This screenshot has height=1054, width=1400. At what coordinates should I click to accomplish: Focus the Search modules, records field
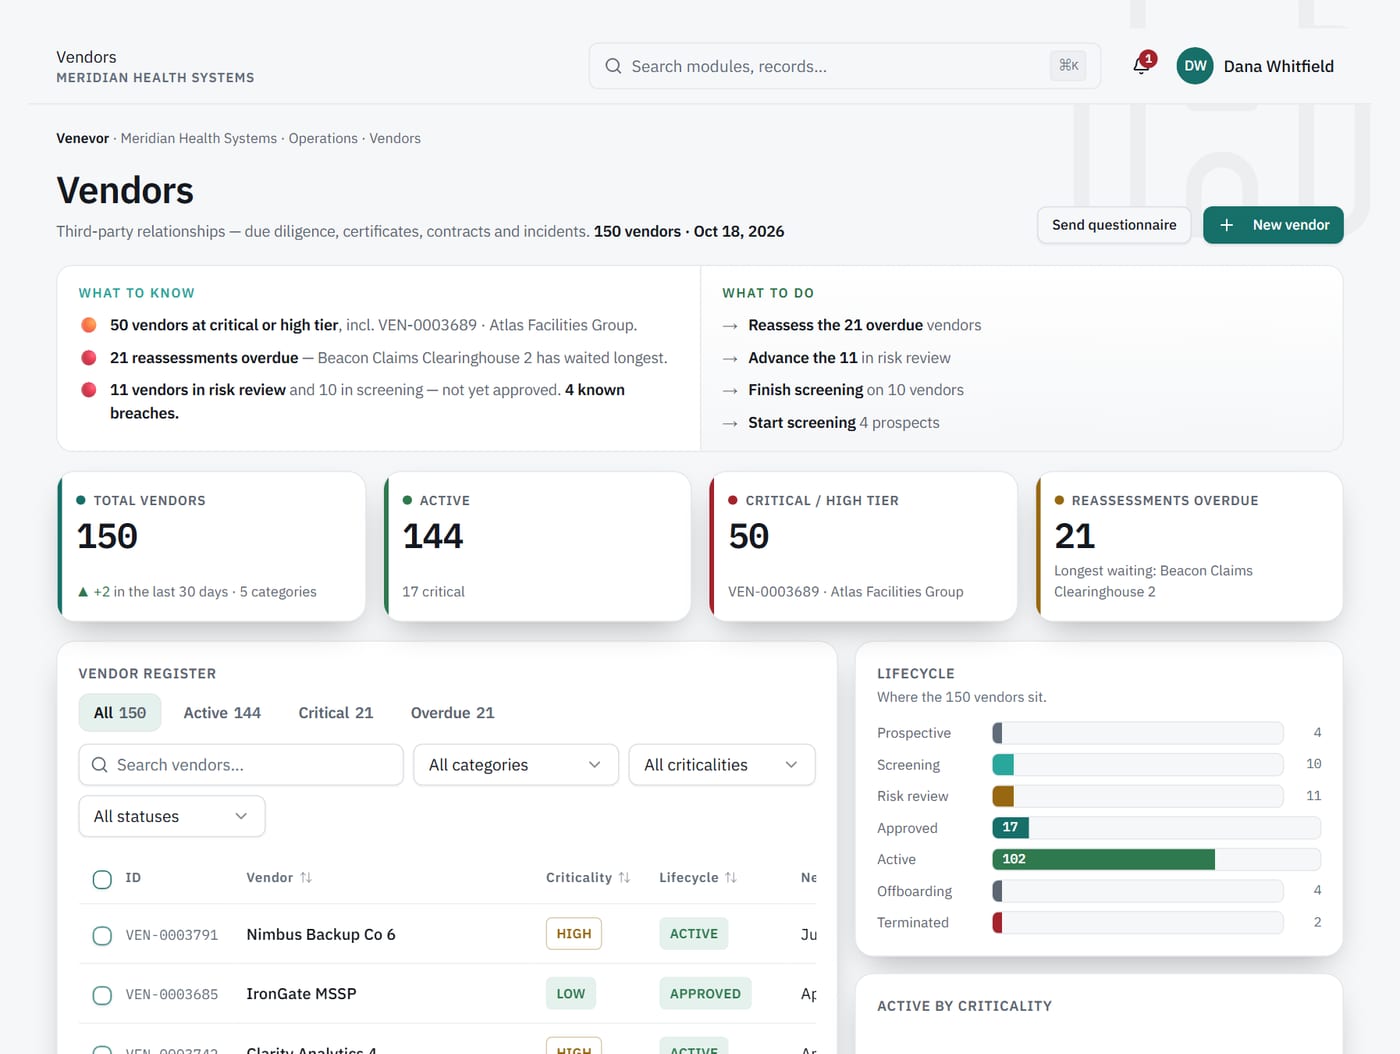pyautogui.click(x=845, y=66)
